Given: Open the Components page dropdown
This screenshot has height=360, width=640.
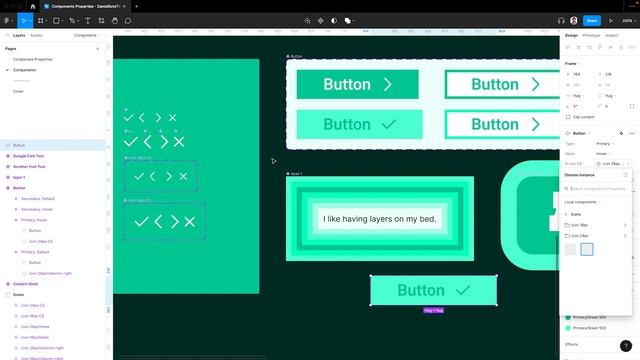Looking at the screenshot, I should click(87, 36).
